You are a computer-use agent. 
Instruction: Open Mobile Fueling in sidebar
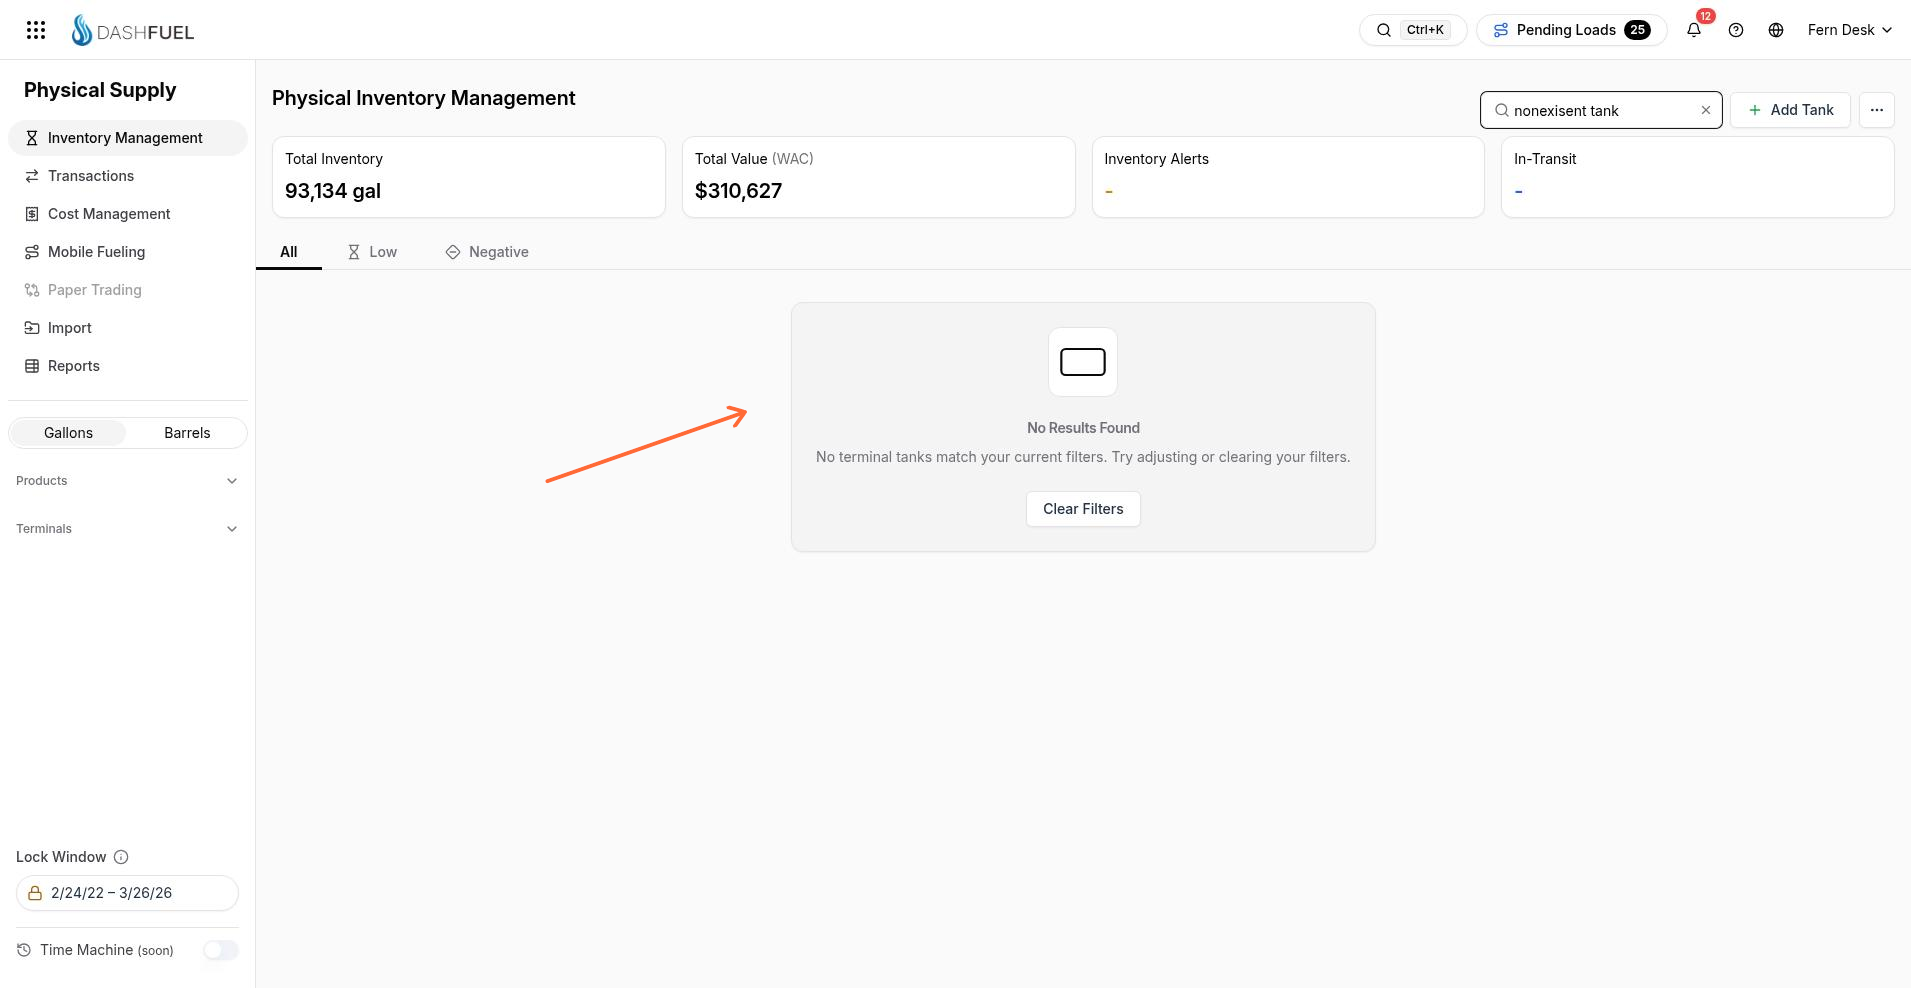(x=128, y=252)
